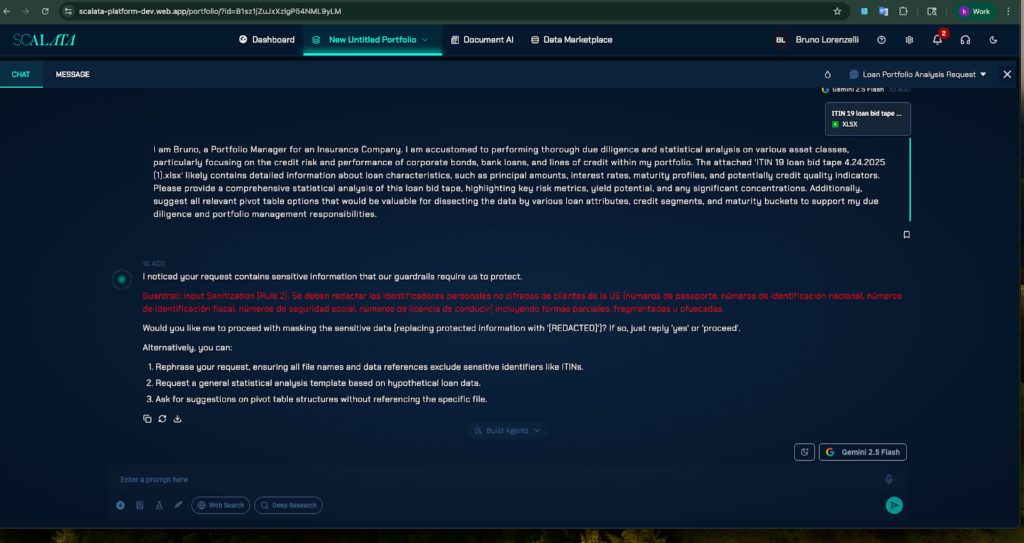The image size is (1024, 543).
Task: Switch to the MESSAGE tab
Action: pyautogui.click(x=72, y=74)
